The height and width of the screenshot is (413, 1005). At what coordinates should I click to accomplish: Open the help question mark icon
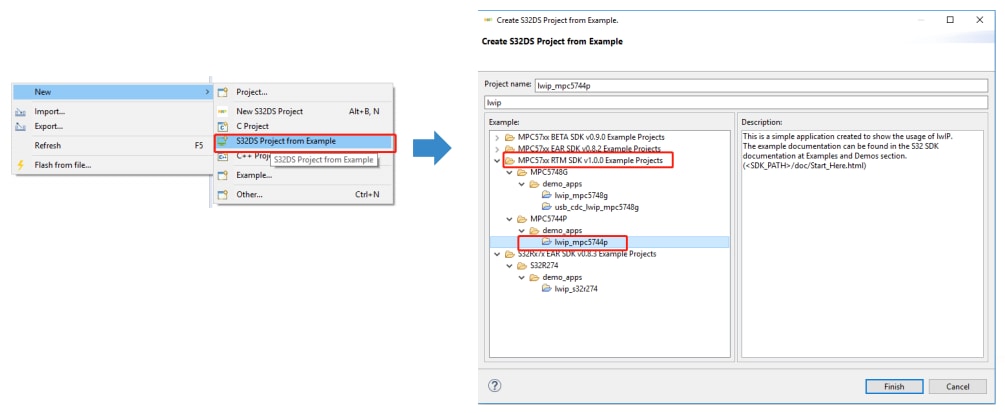(494, 385)
